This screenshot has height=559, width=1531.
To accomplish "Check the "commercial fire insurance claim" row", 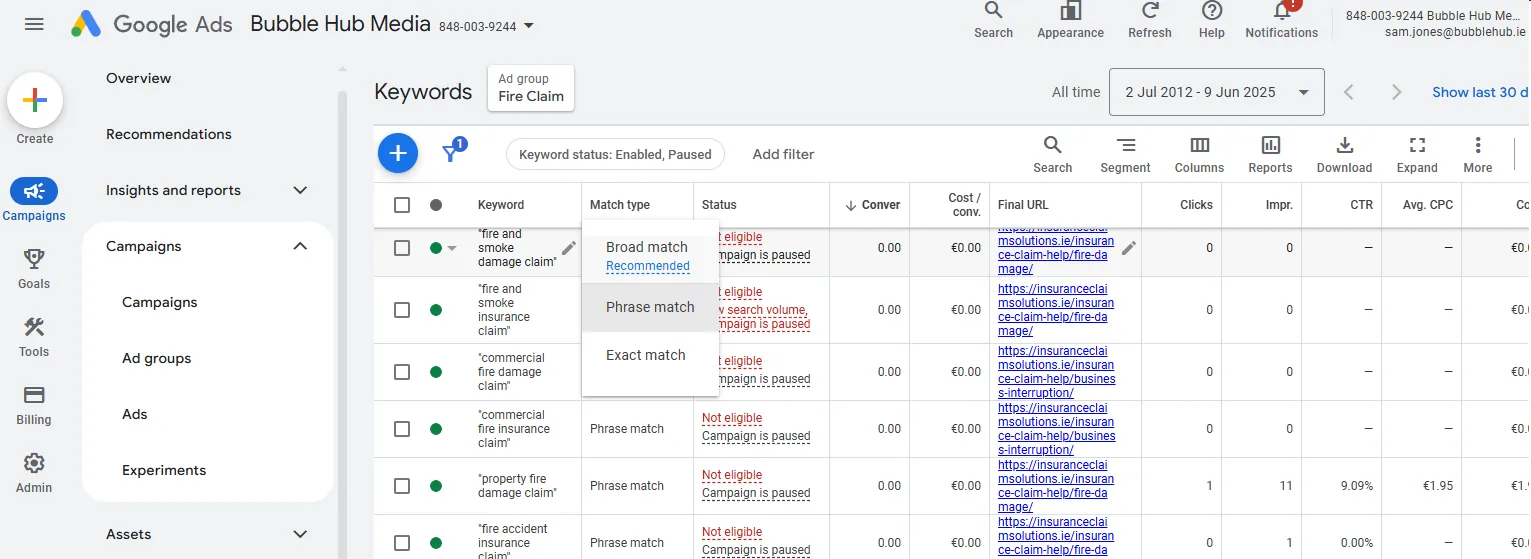I will point(402,429).
